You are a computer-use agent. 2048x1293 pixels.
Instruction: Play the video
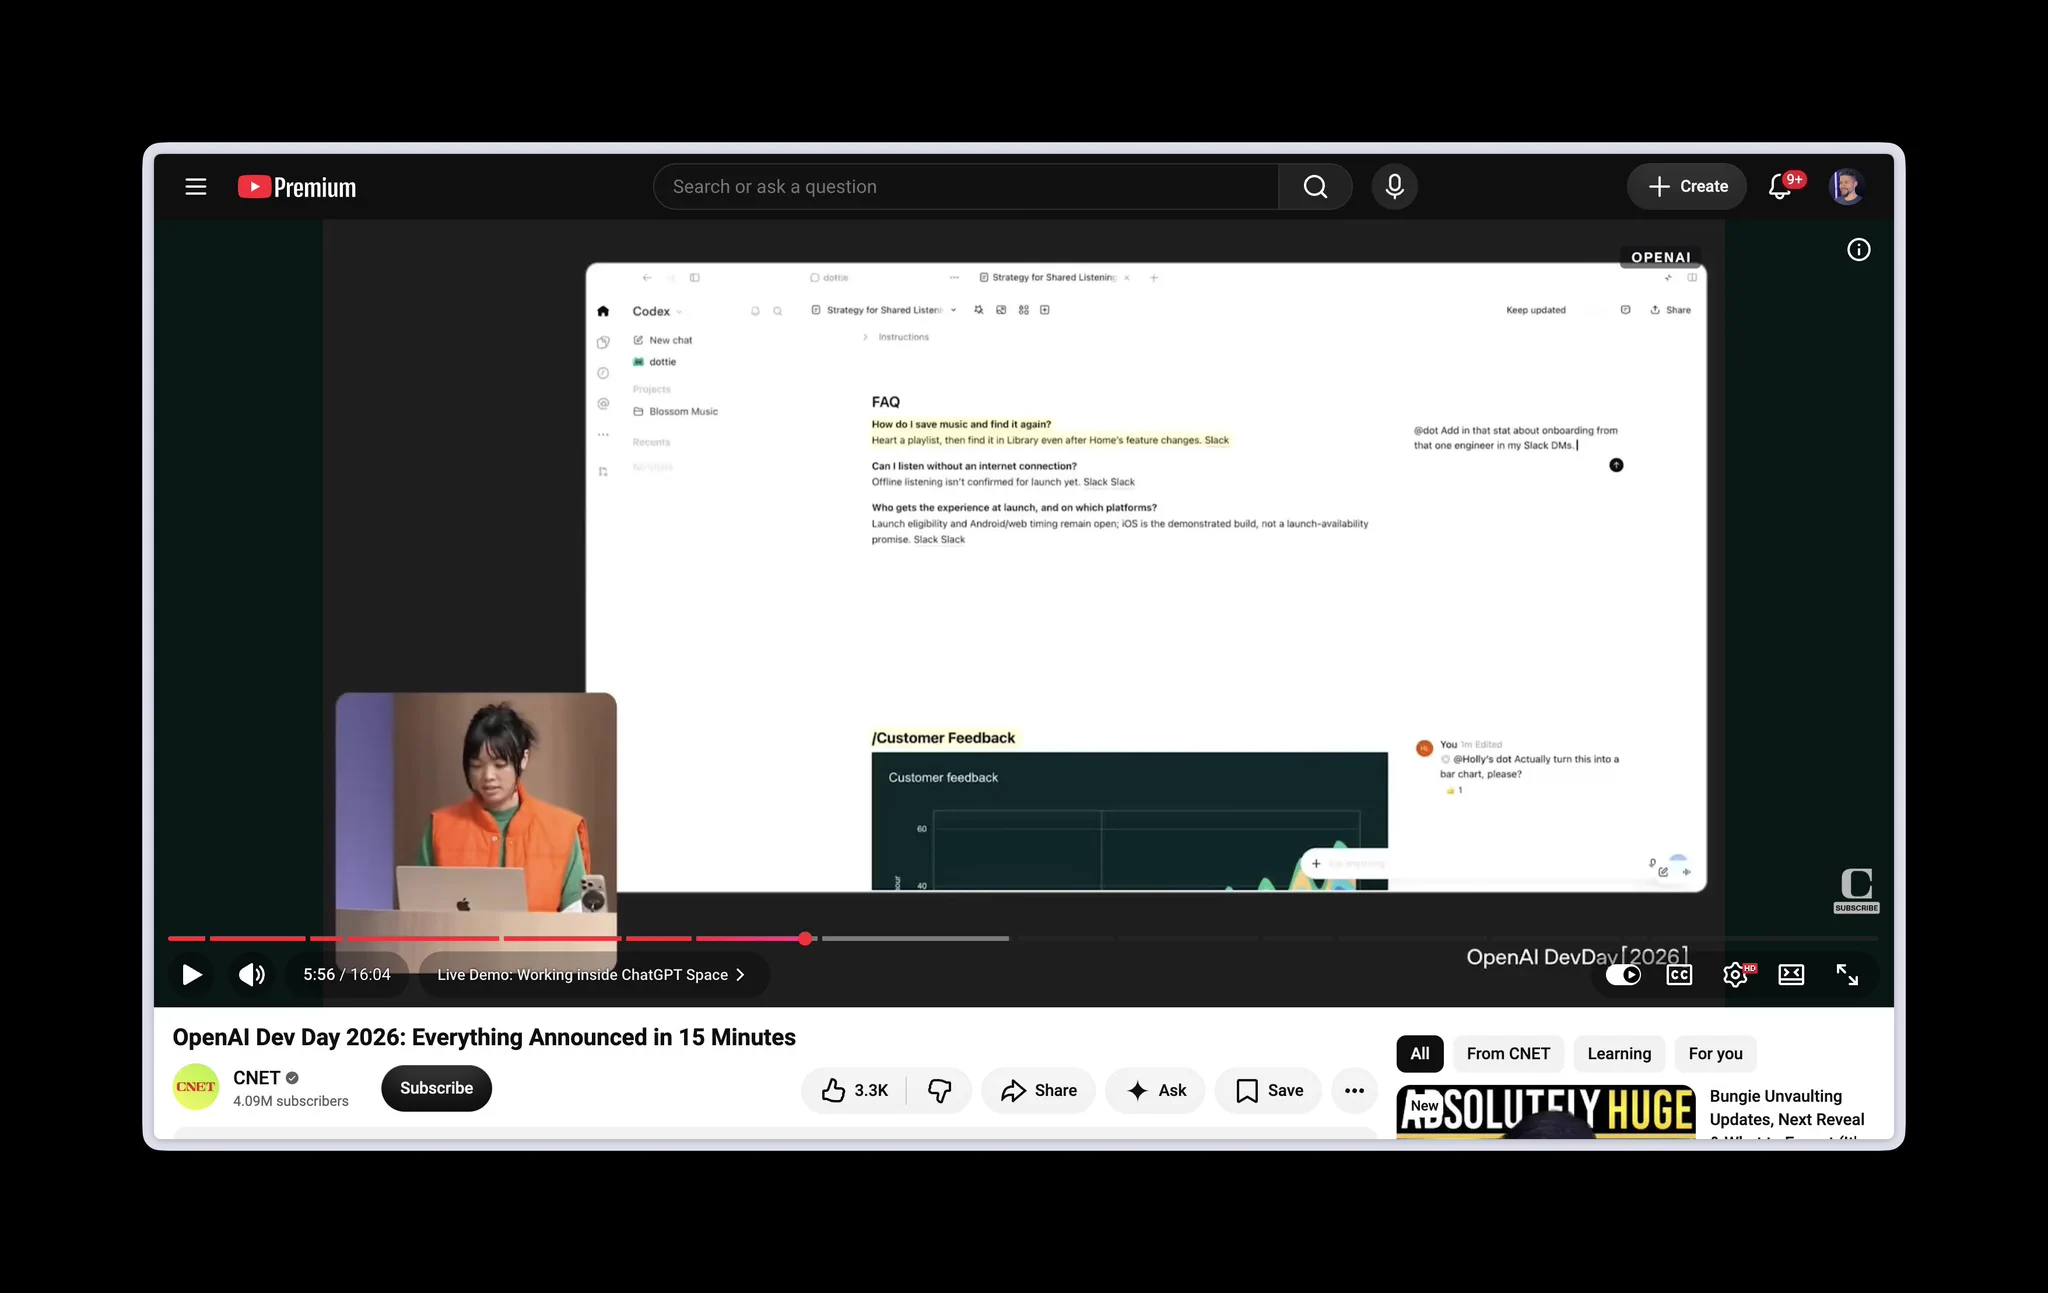click(191, 974)
